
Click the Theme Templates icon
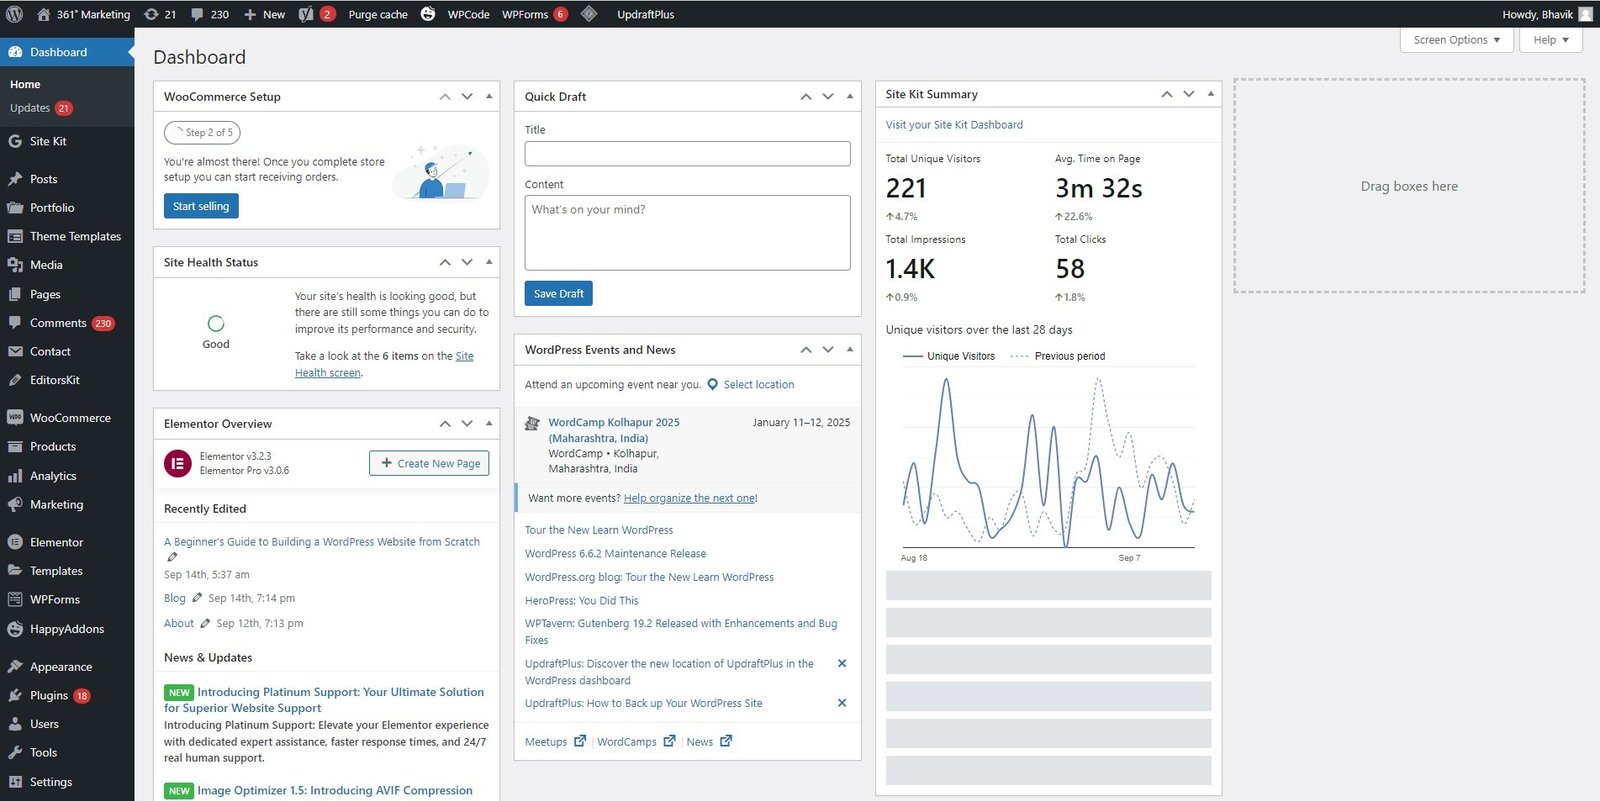pyautogui.click(x=15, y=237)
